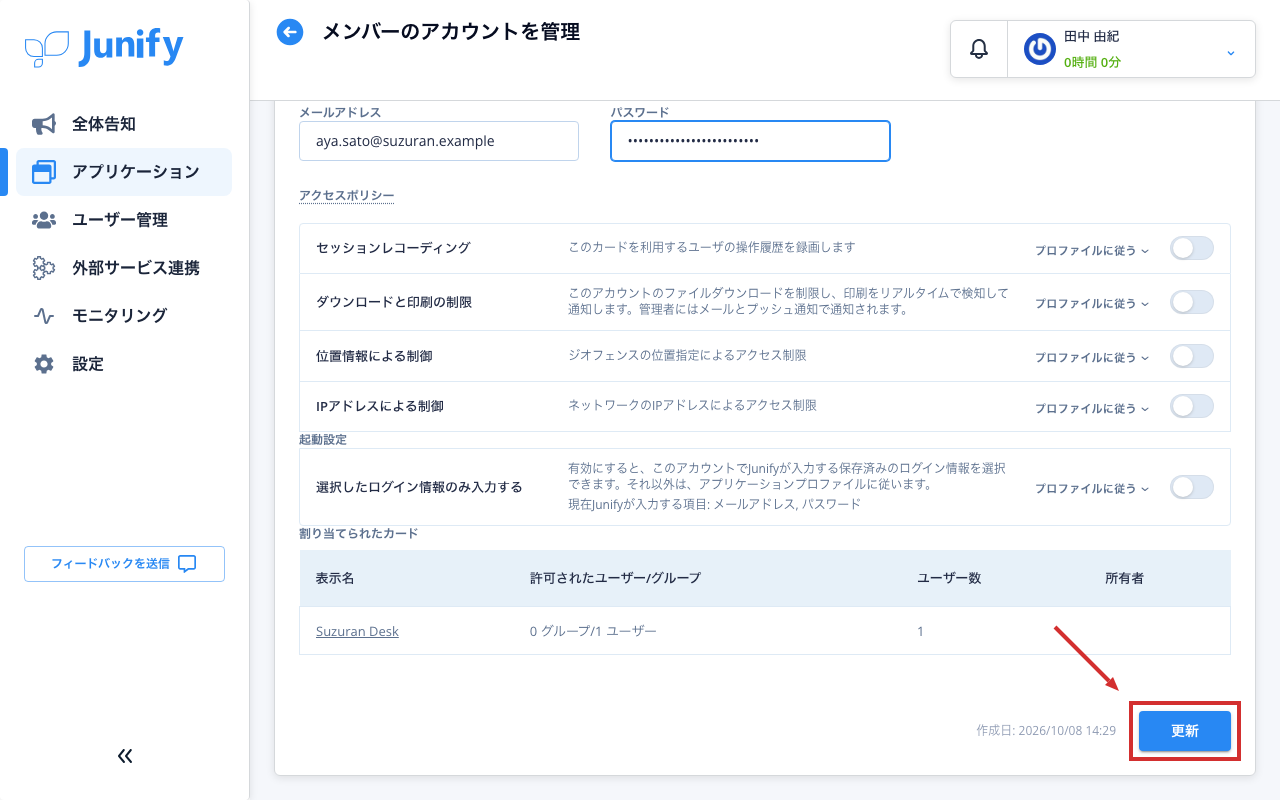Open プロファイルに従う dropdown for セッションレコーディング
This screenshot has height=800, width=1280.
point(1092,250)
